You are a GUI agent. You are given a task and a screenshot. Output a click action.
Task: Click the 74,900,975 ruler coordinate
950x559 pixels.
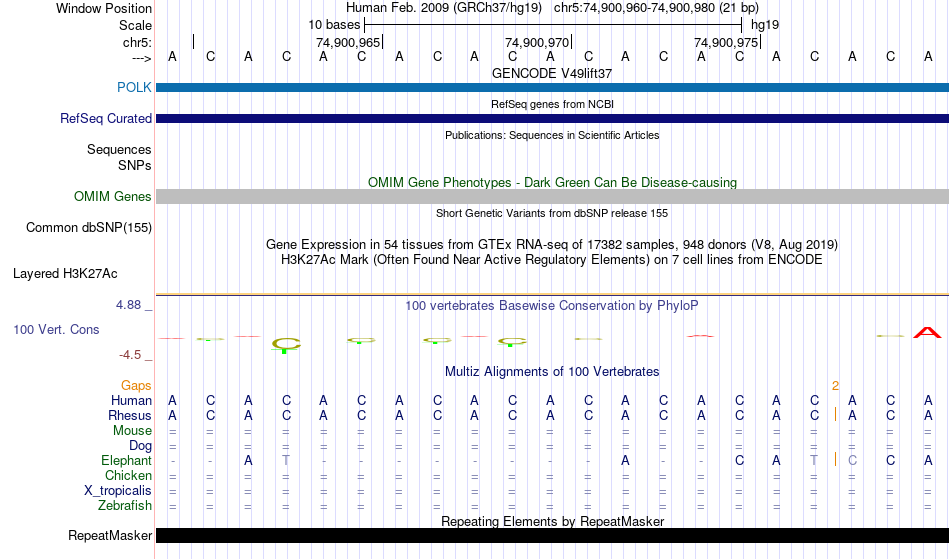[x=726, y=42]
